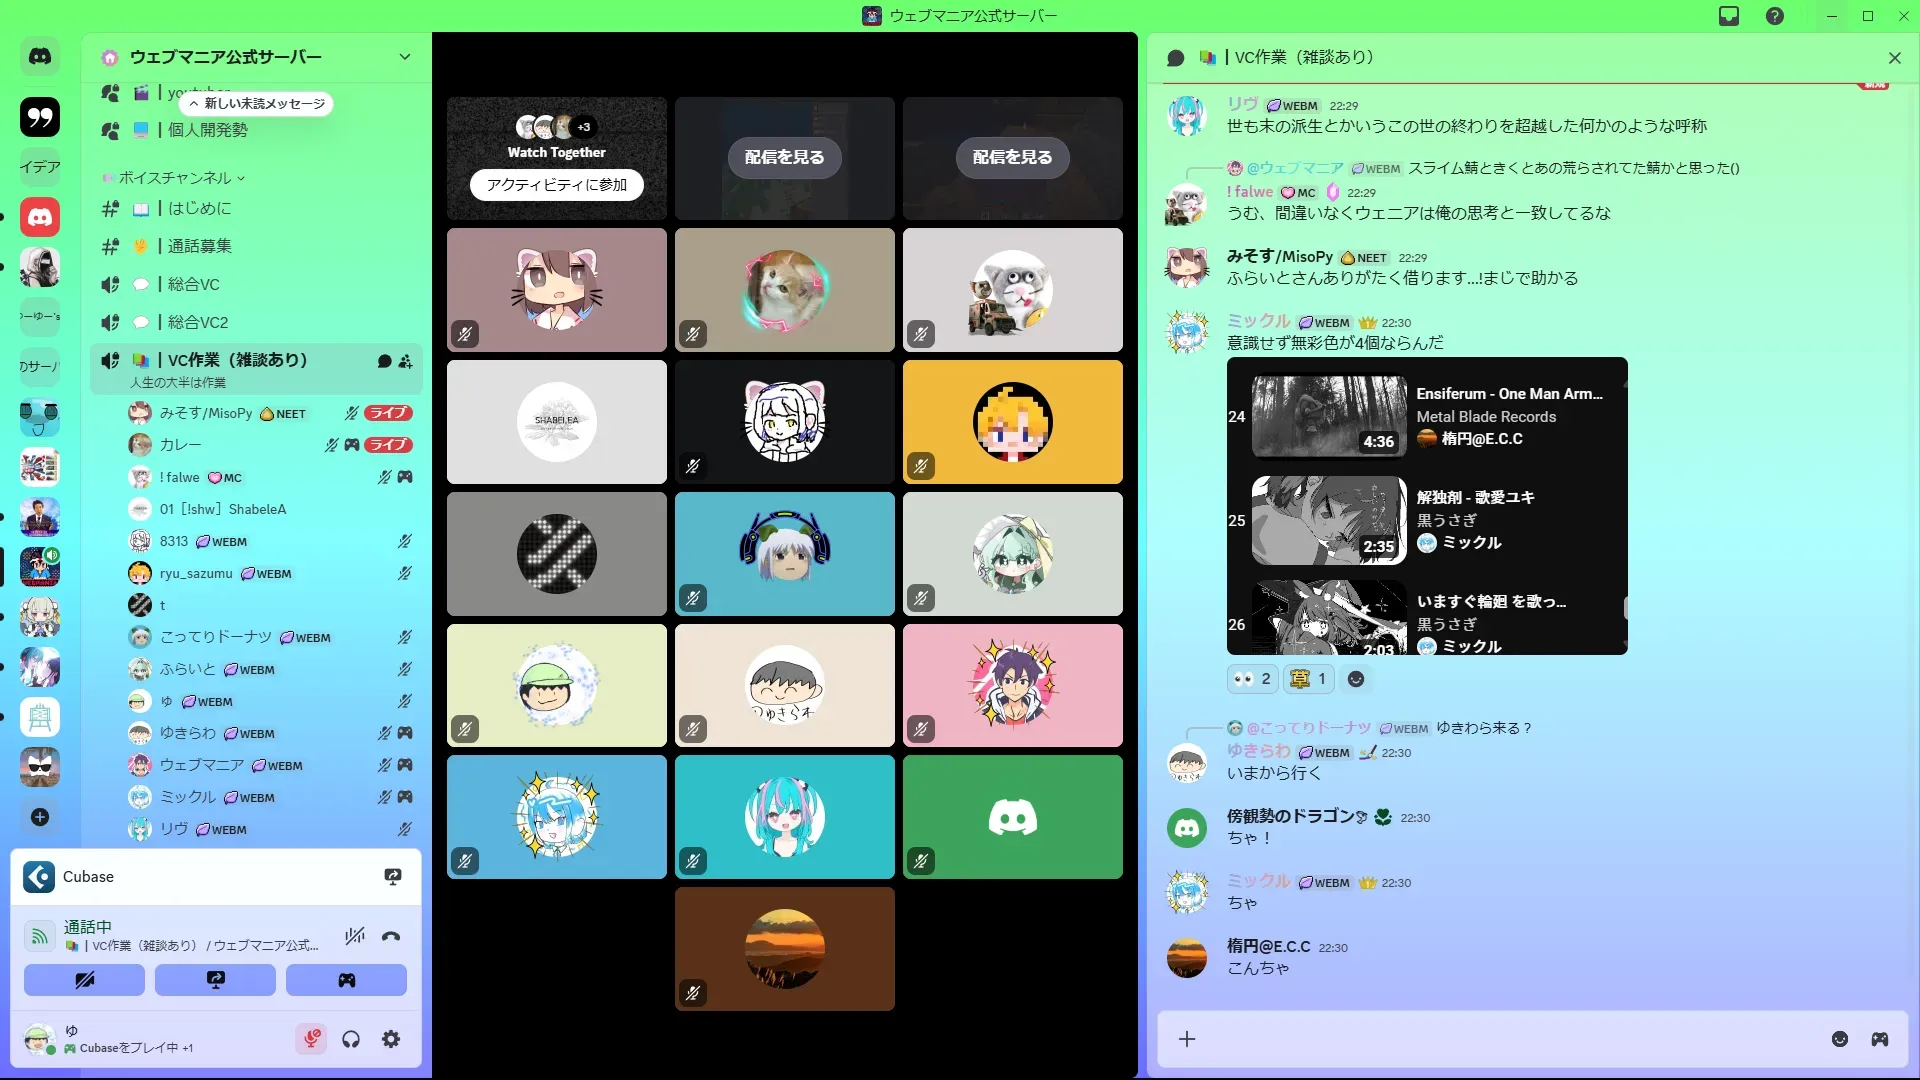Disconnect from the voice call
The image size is (1920, 1080).
click(x=391, y=937)
